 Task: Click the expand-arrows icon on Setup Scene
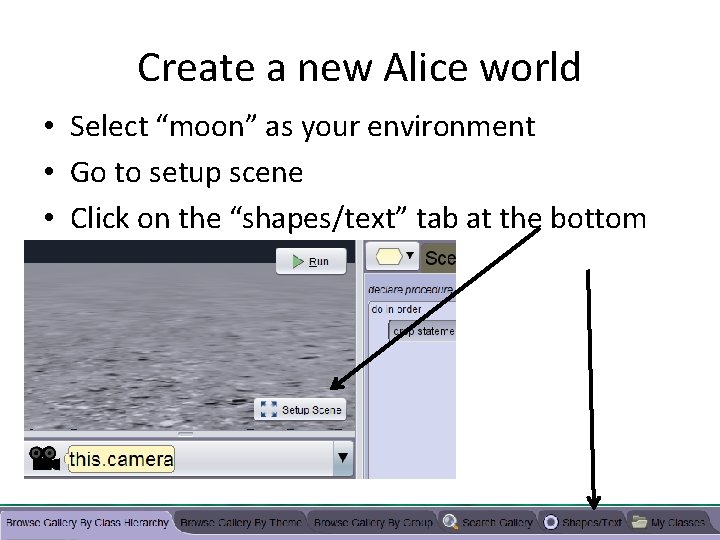[269, 409]
